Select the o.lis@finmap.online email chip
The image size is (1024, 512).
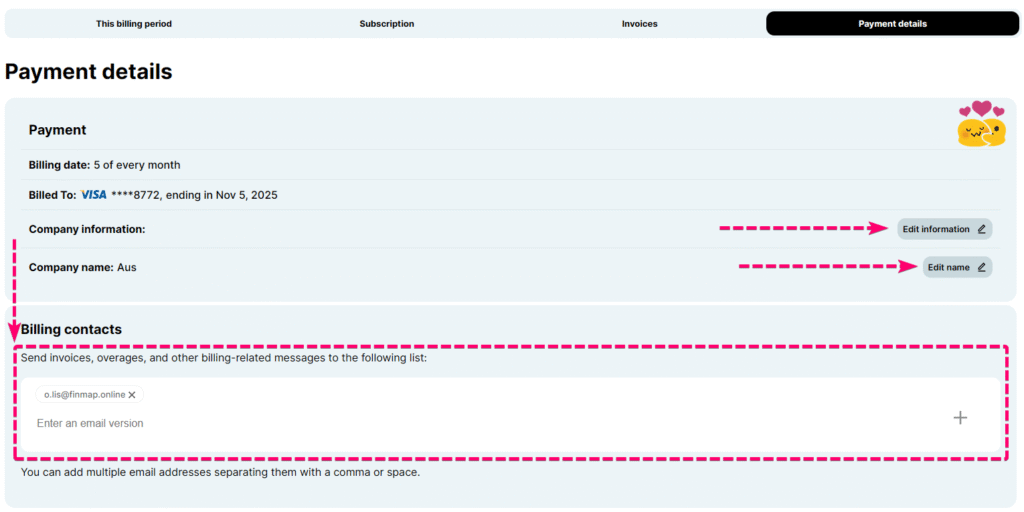point(84,395)
